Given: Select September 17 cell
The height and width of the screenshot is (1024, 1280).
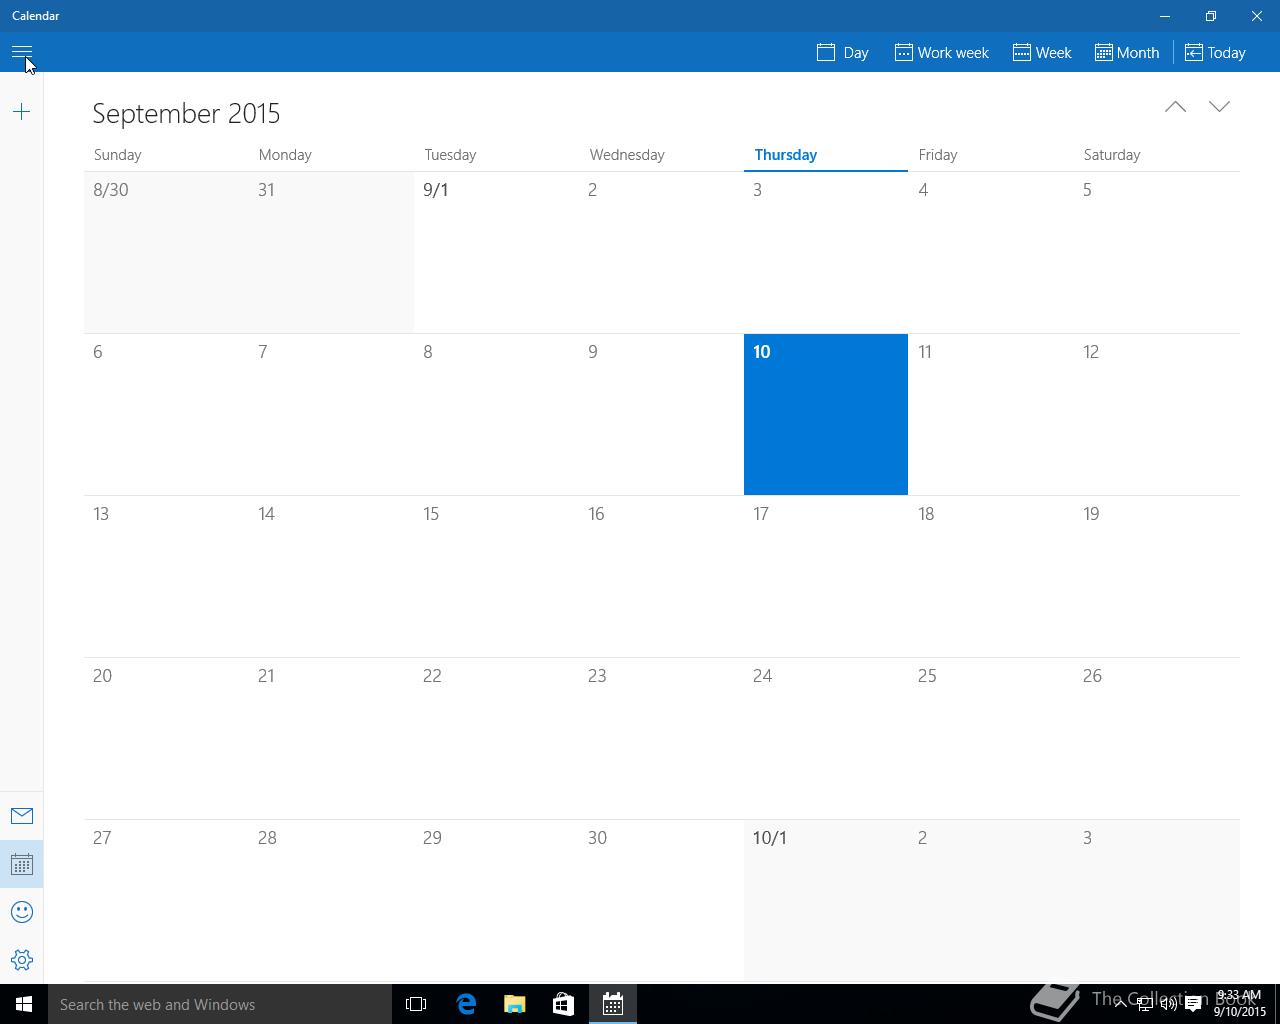Looking at the screenshot, I should (x=826, y=576).
